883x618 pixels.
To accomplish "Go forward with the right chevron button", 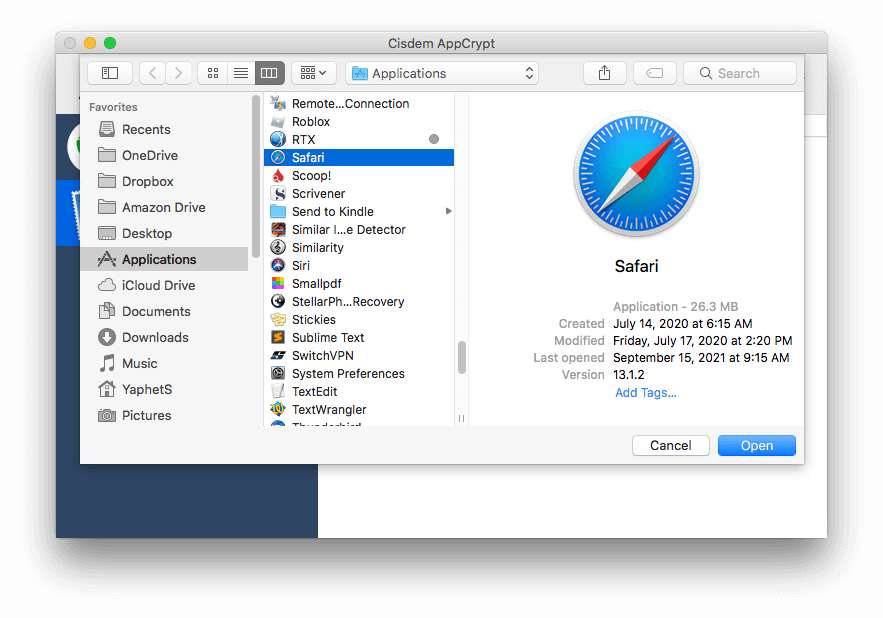I will (178, 73).
